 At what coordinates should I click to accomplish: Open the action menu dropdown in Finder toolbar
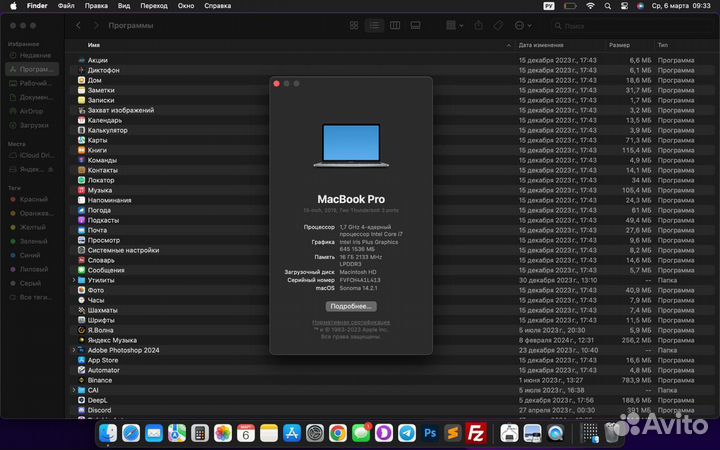523,26
